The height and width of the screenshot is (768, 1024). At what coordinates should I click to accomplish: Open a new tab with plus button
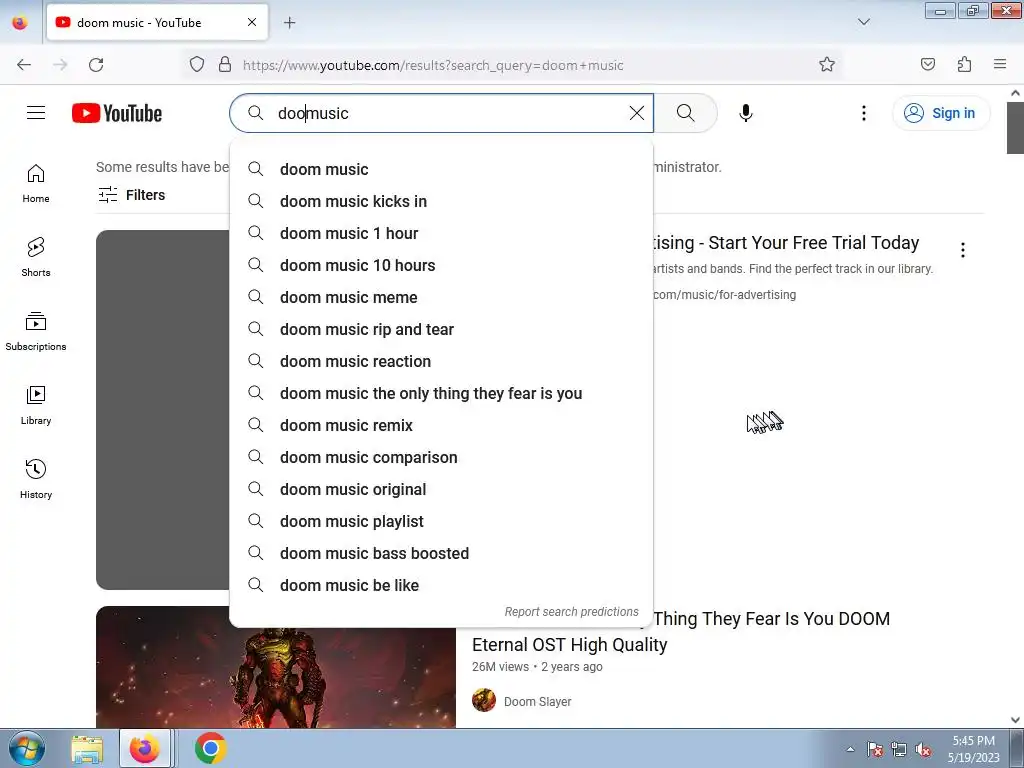coord(289,23)
